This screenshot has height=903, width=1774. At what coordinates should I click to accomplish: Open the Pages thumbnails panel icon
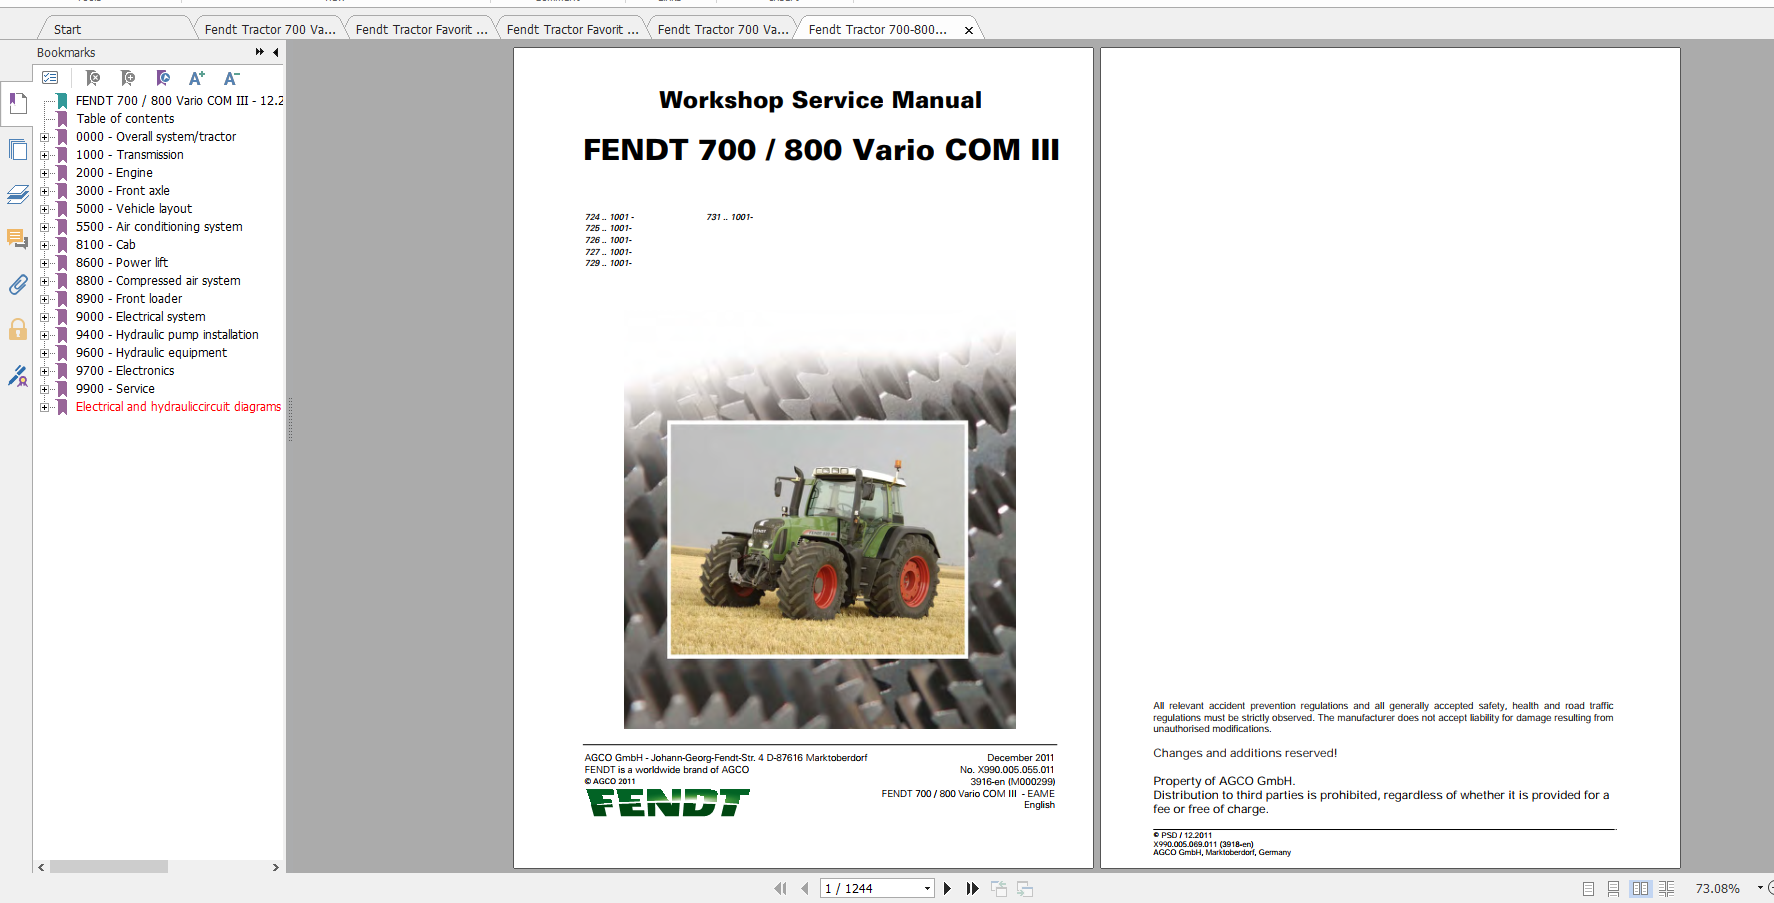(17, 150)
